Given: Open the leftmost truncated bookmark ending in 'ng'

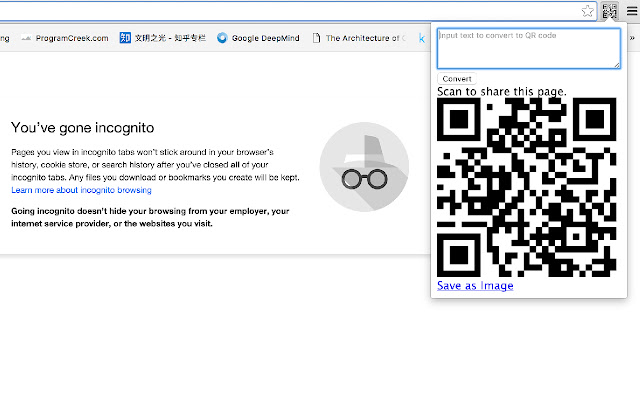Looking at the screenshot, I should pos(5,39).
